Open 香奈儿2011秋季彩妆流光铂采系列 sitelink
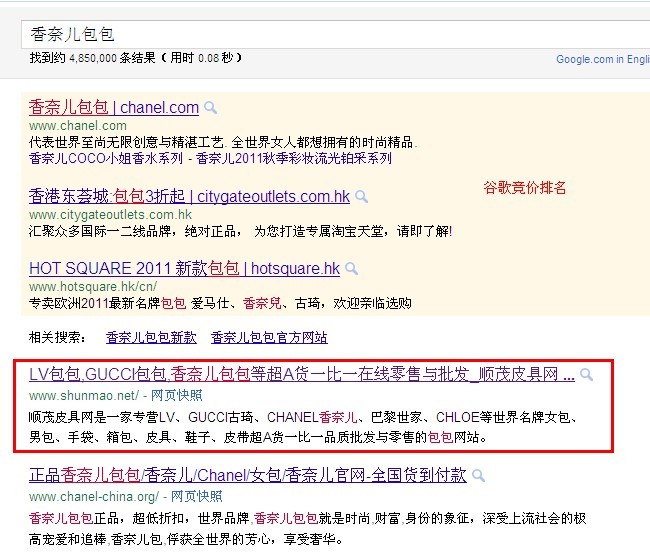Image resolution: width=650 pixels, height=558 pixels. pos(294,158)
